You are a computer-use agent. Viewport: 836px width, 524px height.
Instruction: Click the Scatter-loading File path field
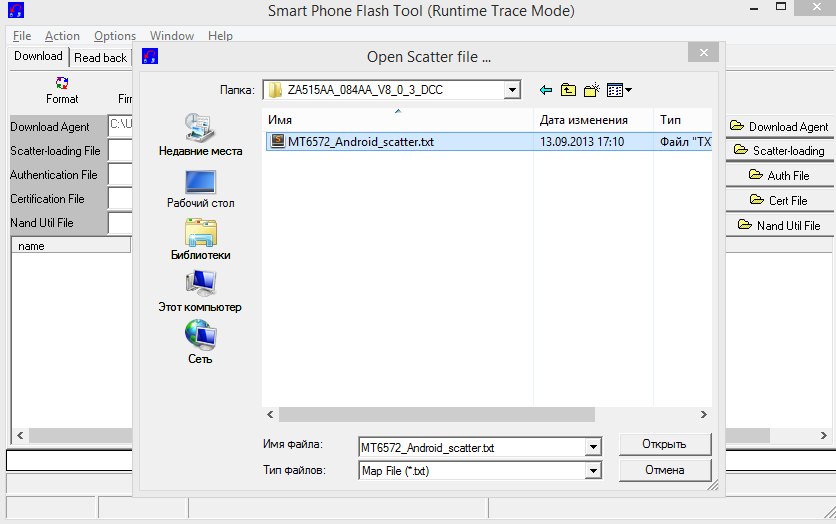coord(120,150)
